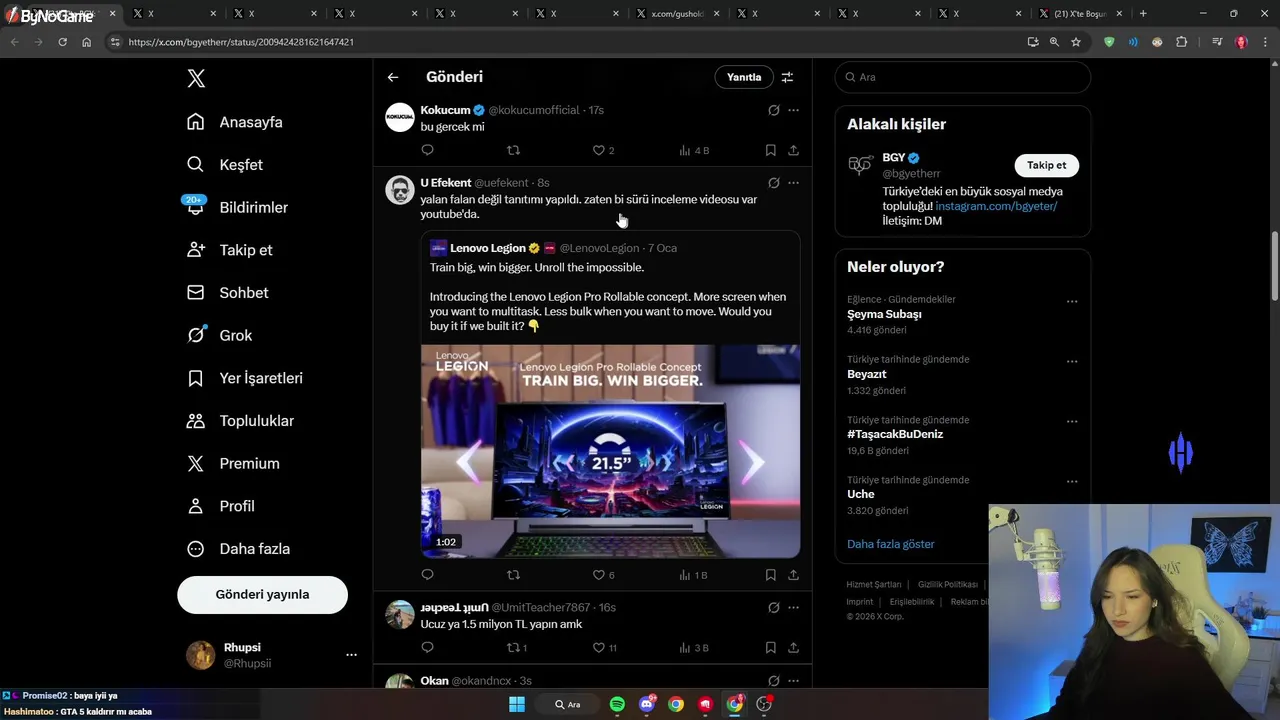This screenshot has height=720, width=1280.
Task: Open Grok icon on Kokucum's post
Action: pyautogui.click(x=773, y=110)
